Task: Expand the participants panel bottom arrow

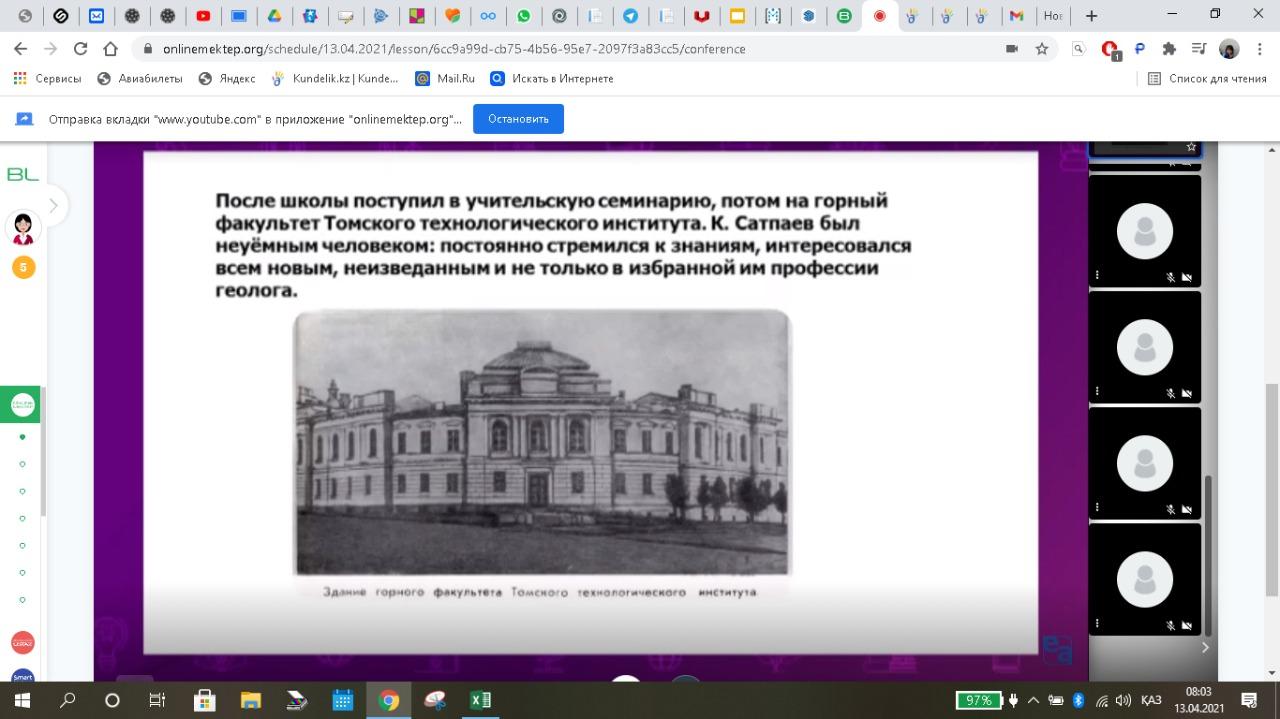Action: 1205,647
